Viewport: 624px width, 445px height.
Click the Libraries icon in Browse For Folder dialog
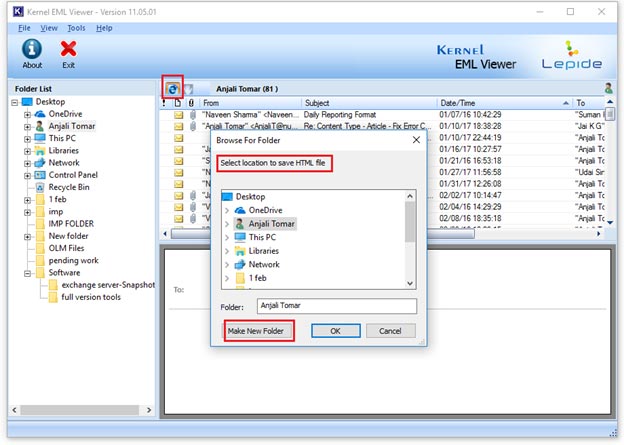[240, 251]
